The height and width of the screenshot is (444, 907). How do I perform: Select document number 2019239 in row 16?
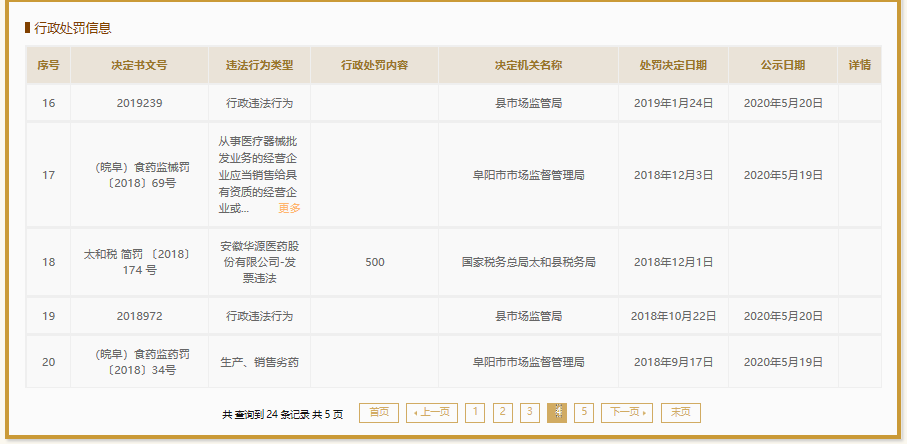(x=139, y=103)
